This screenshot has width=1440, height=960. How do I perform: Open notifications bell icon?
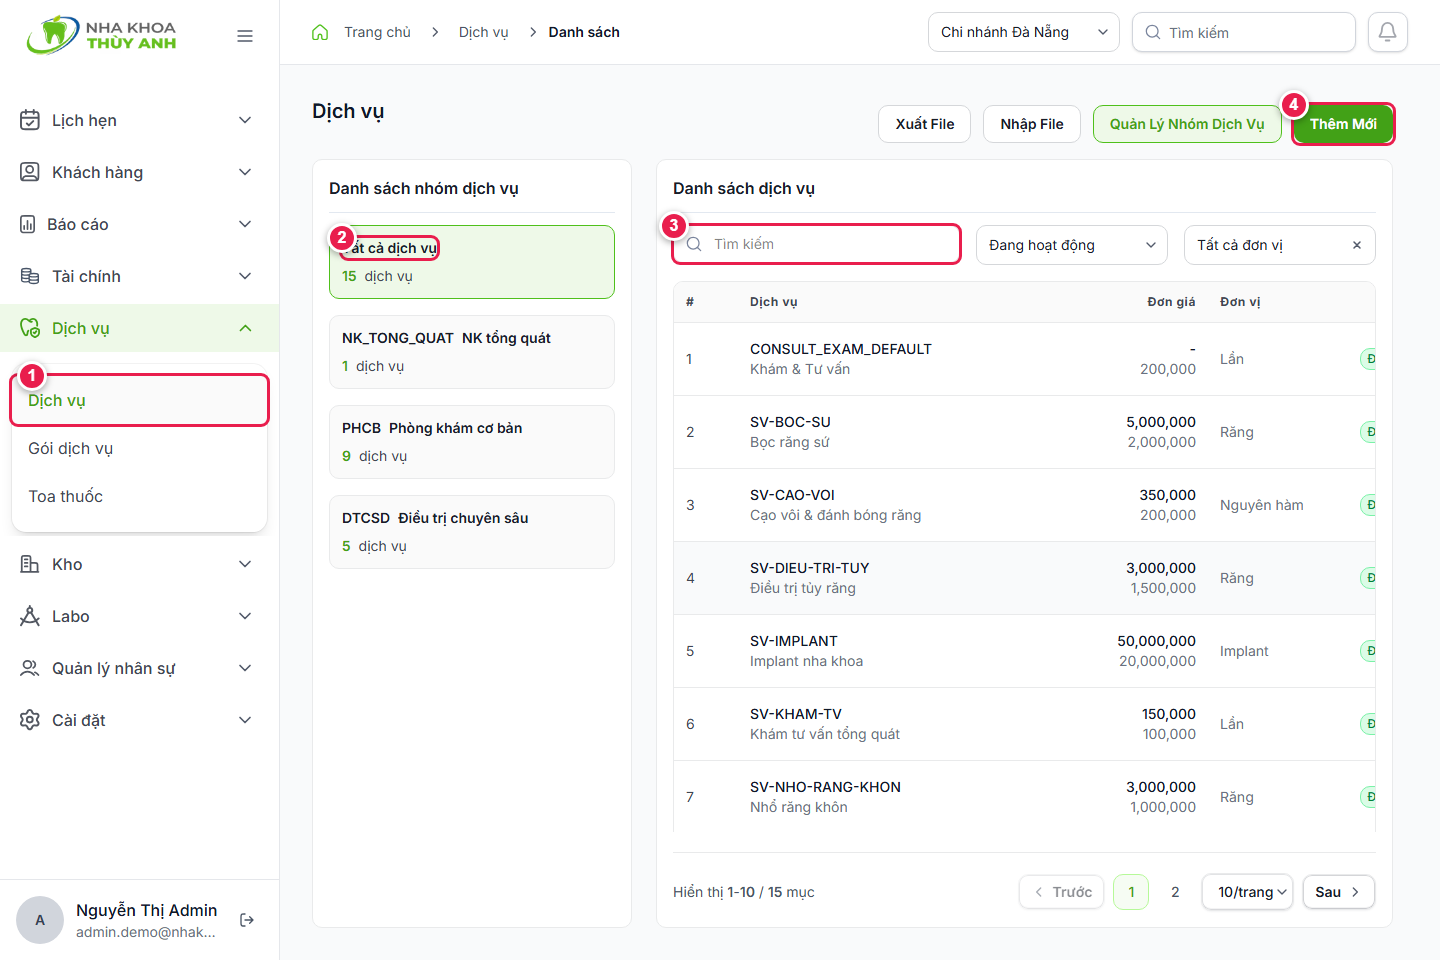tap(1388, 32)
